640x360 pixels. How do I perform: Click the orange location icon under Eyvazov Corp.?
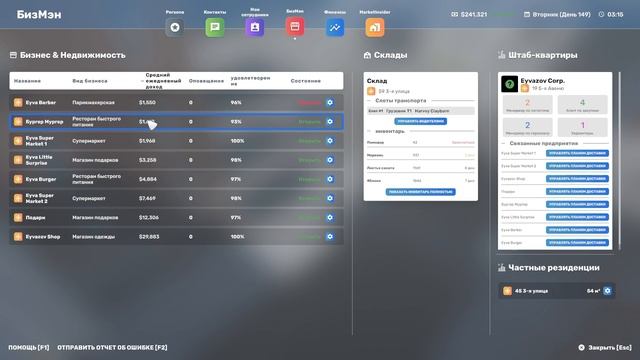point(525,88)
